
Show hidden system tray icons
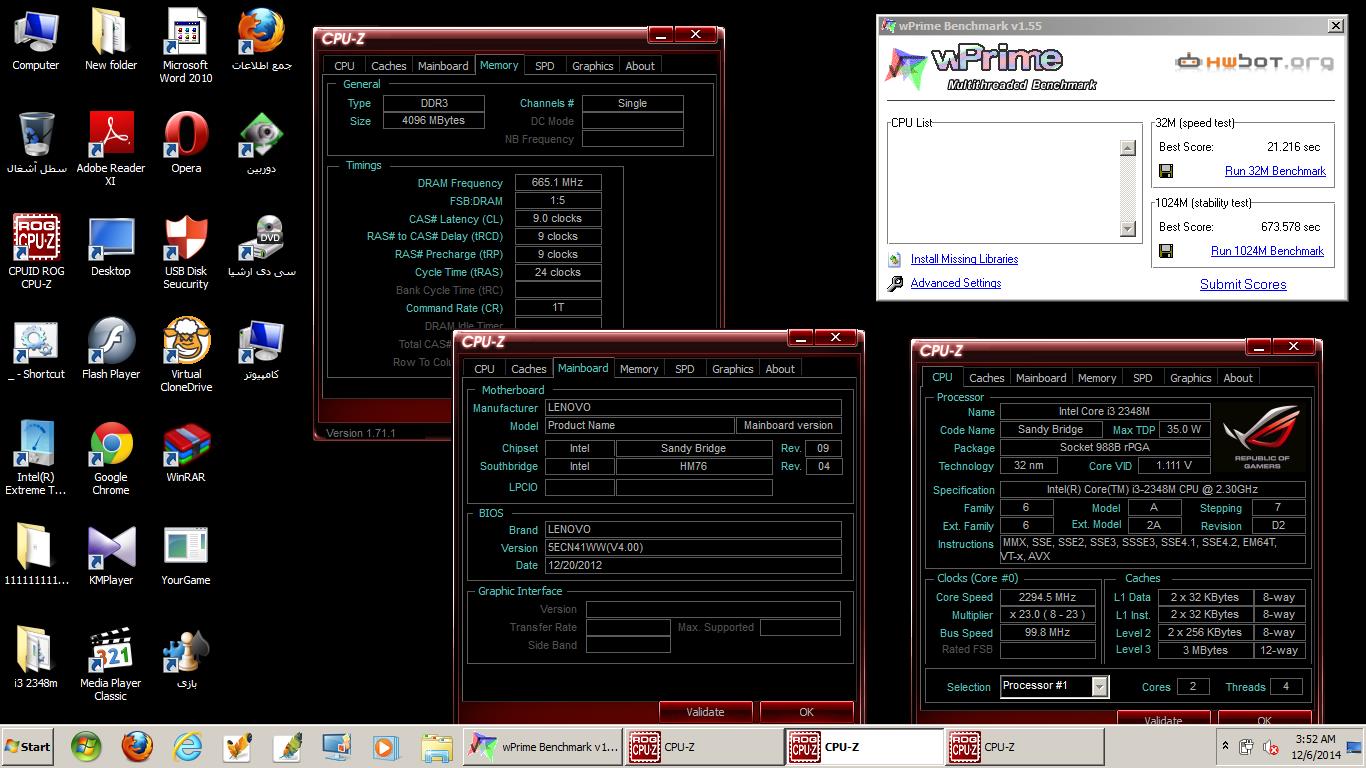[1225, 746]
